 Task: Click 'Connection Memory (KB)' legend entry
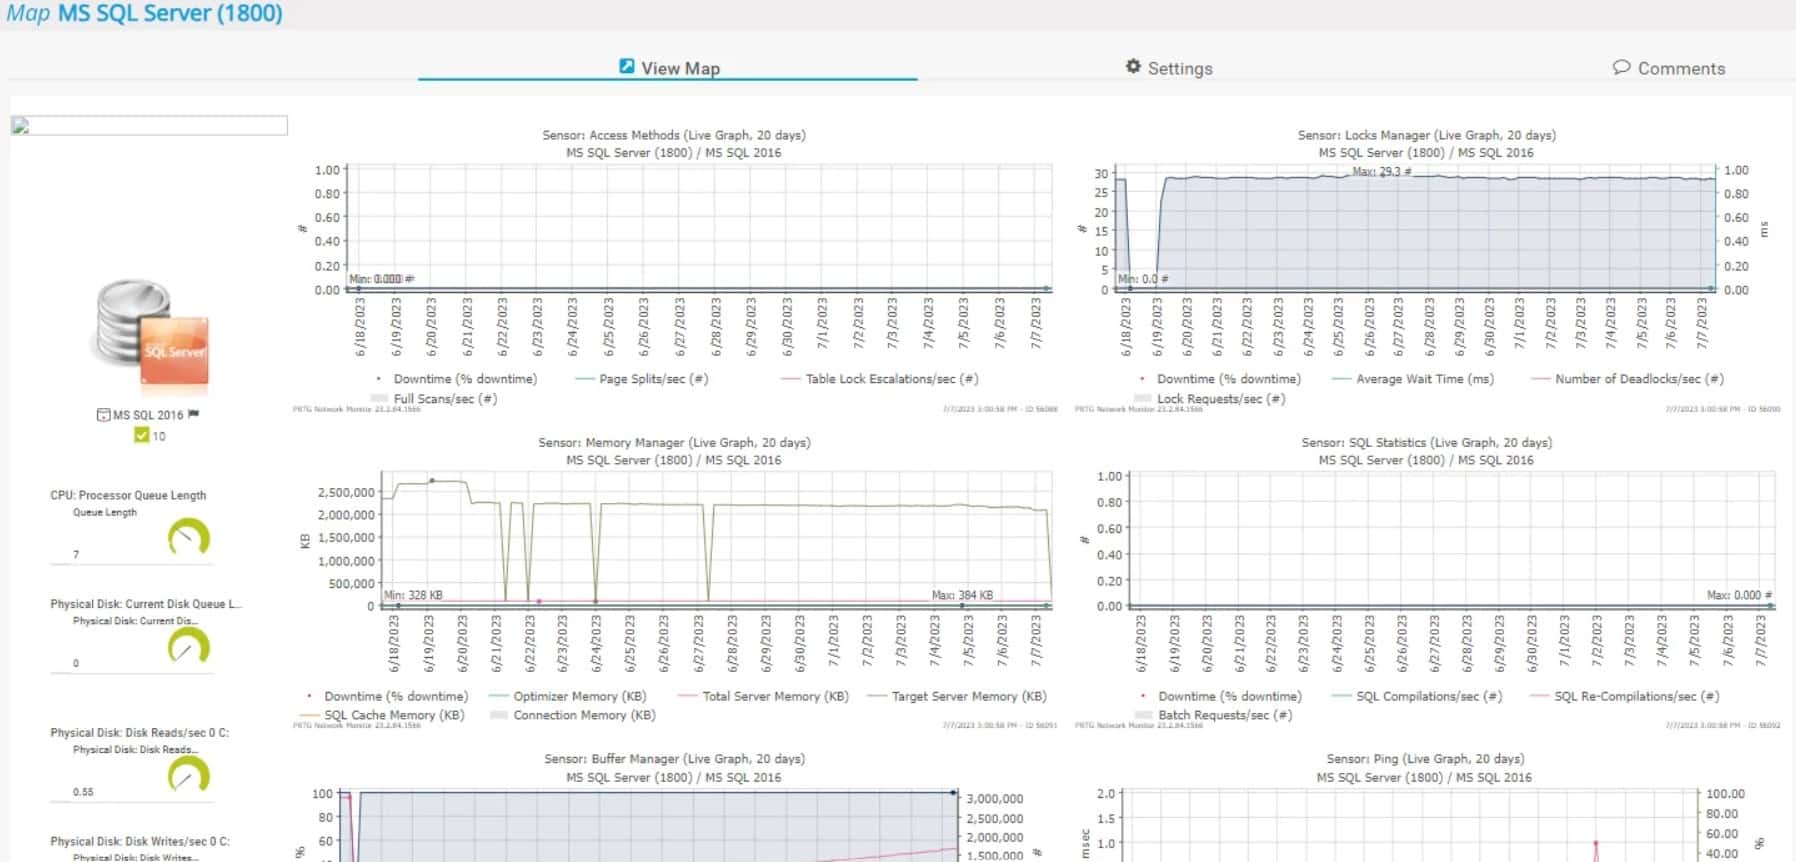tap(573, 715)
